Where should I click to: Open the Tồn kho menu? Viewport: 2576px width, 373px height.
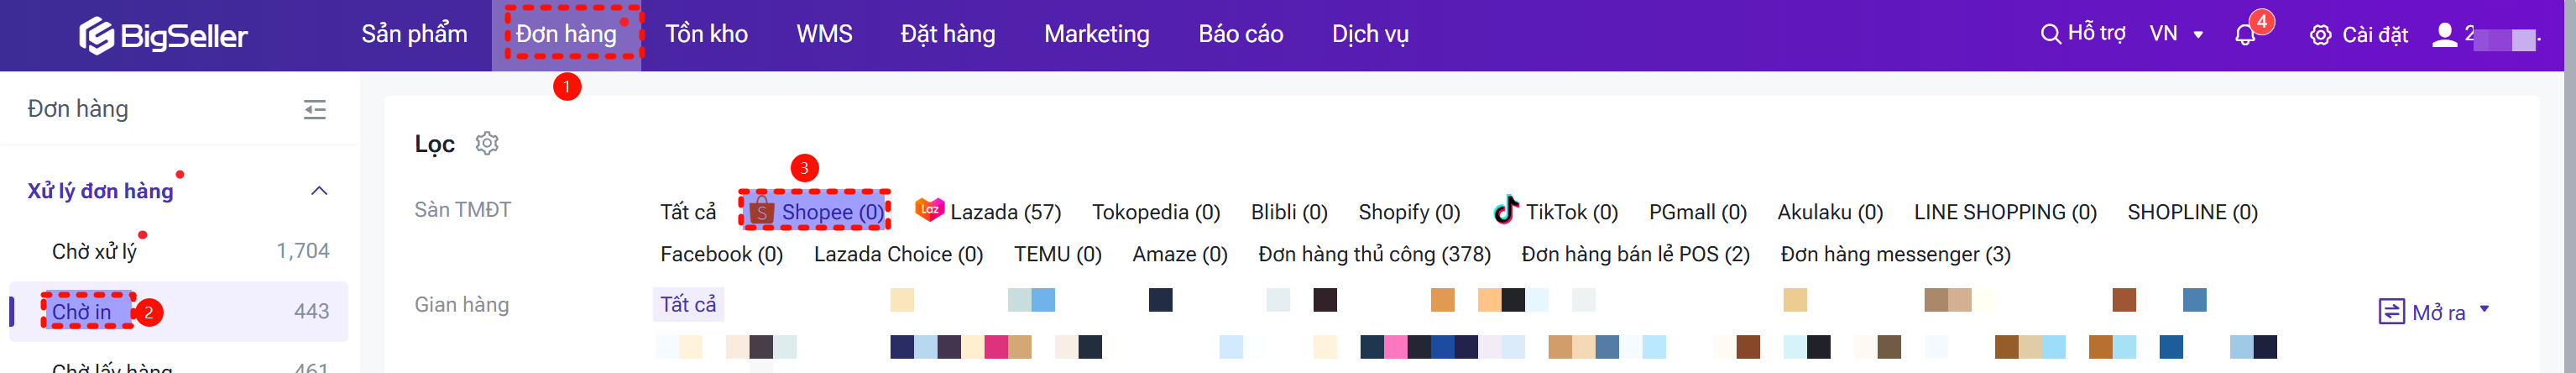pyautogui.click(x=706, y=35)
